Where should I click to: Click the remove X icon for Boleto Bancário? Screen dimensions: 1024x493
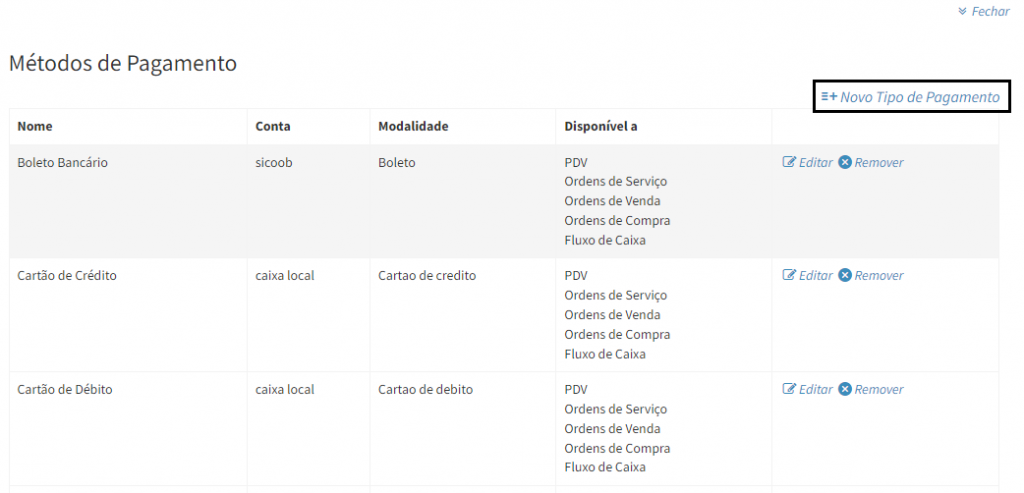pyautogui.click(x=845, y=162)
